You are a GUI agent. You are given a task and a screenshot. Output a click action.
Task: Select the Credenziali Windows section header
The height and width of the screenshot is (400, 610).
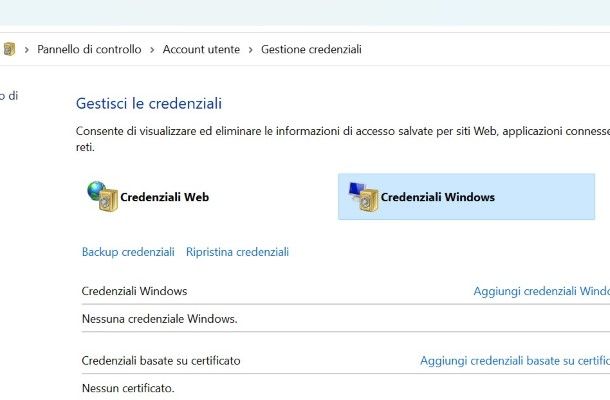tap(134, 291)
